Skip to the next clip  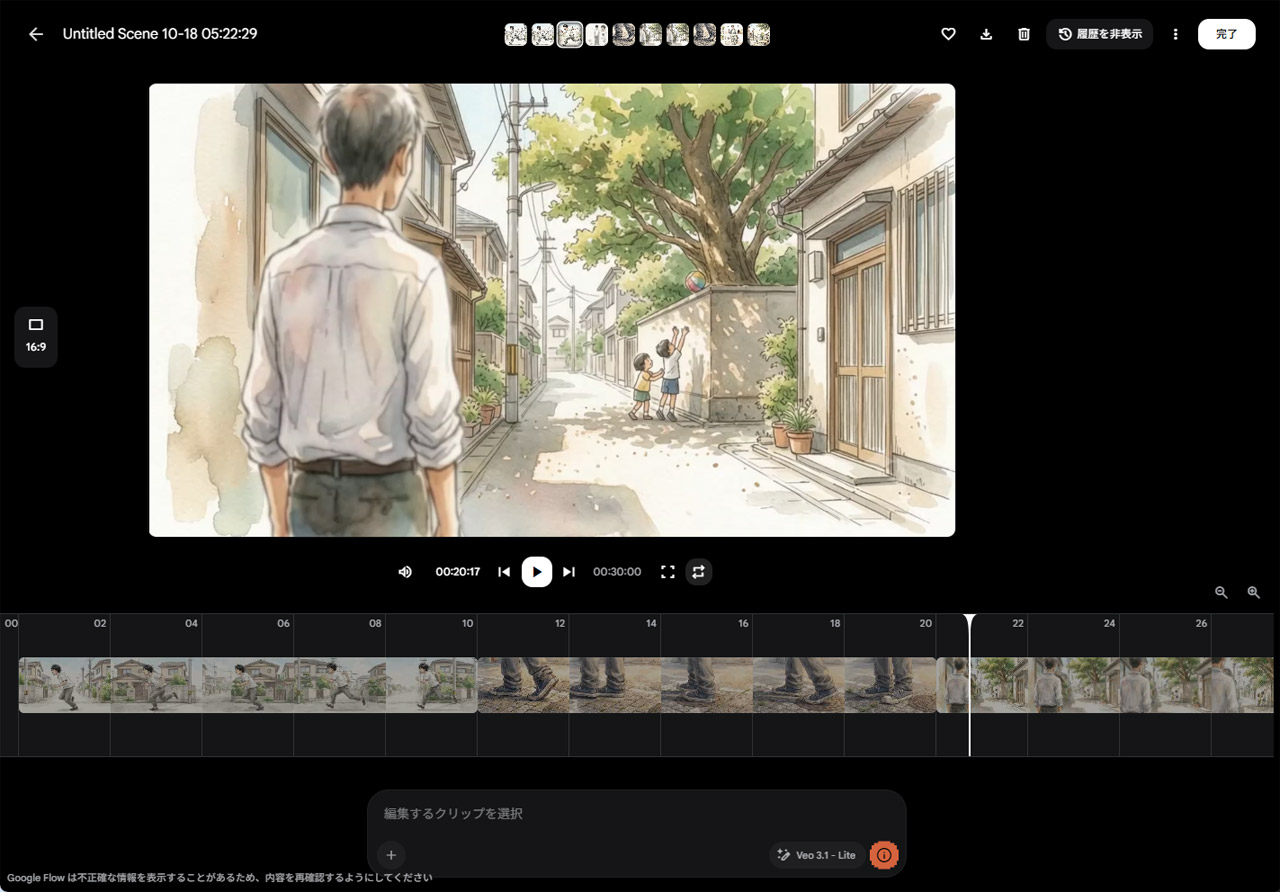(569, 572)
